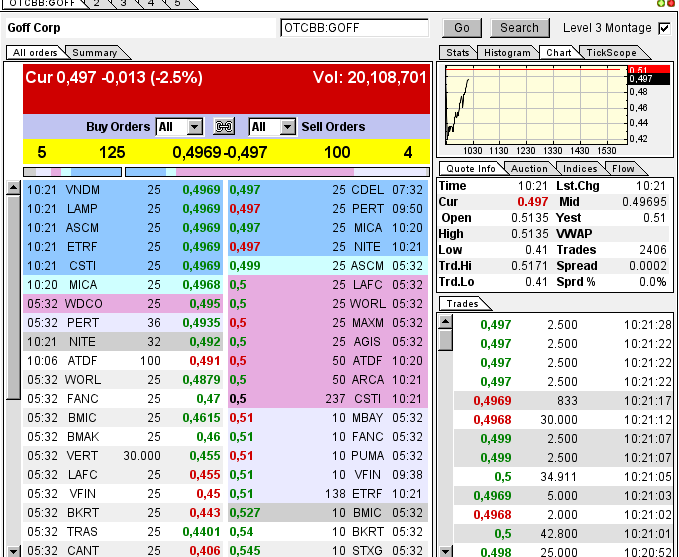Click the green window control icon
Viewport: 679px width, 557px height.
point(661,3)
